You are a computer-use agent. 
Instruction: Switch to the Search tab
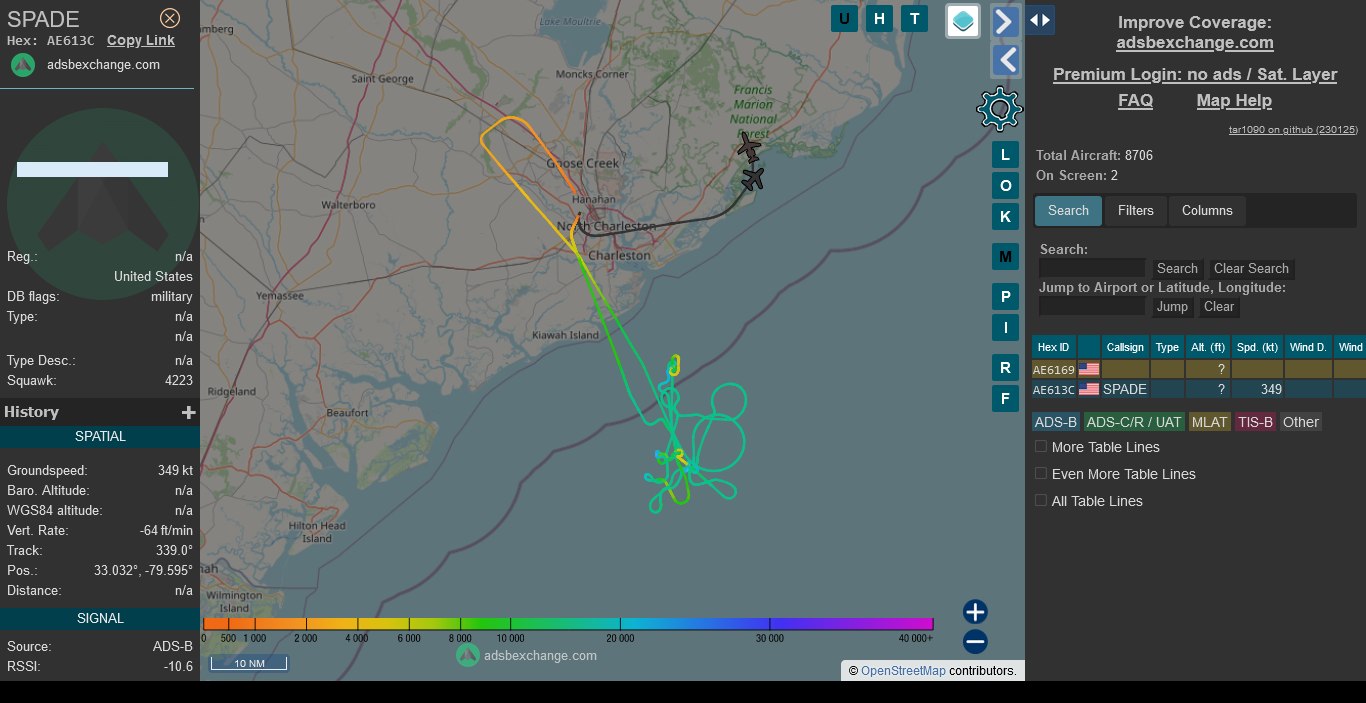pyautogui.click(x=1068, y=210)
